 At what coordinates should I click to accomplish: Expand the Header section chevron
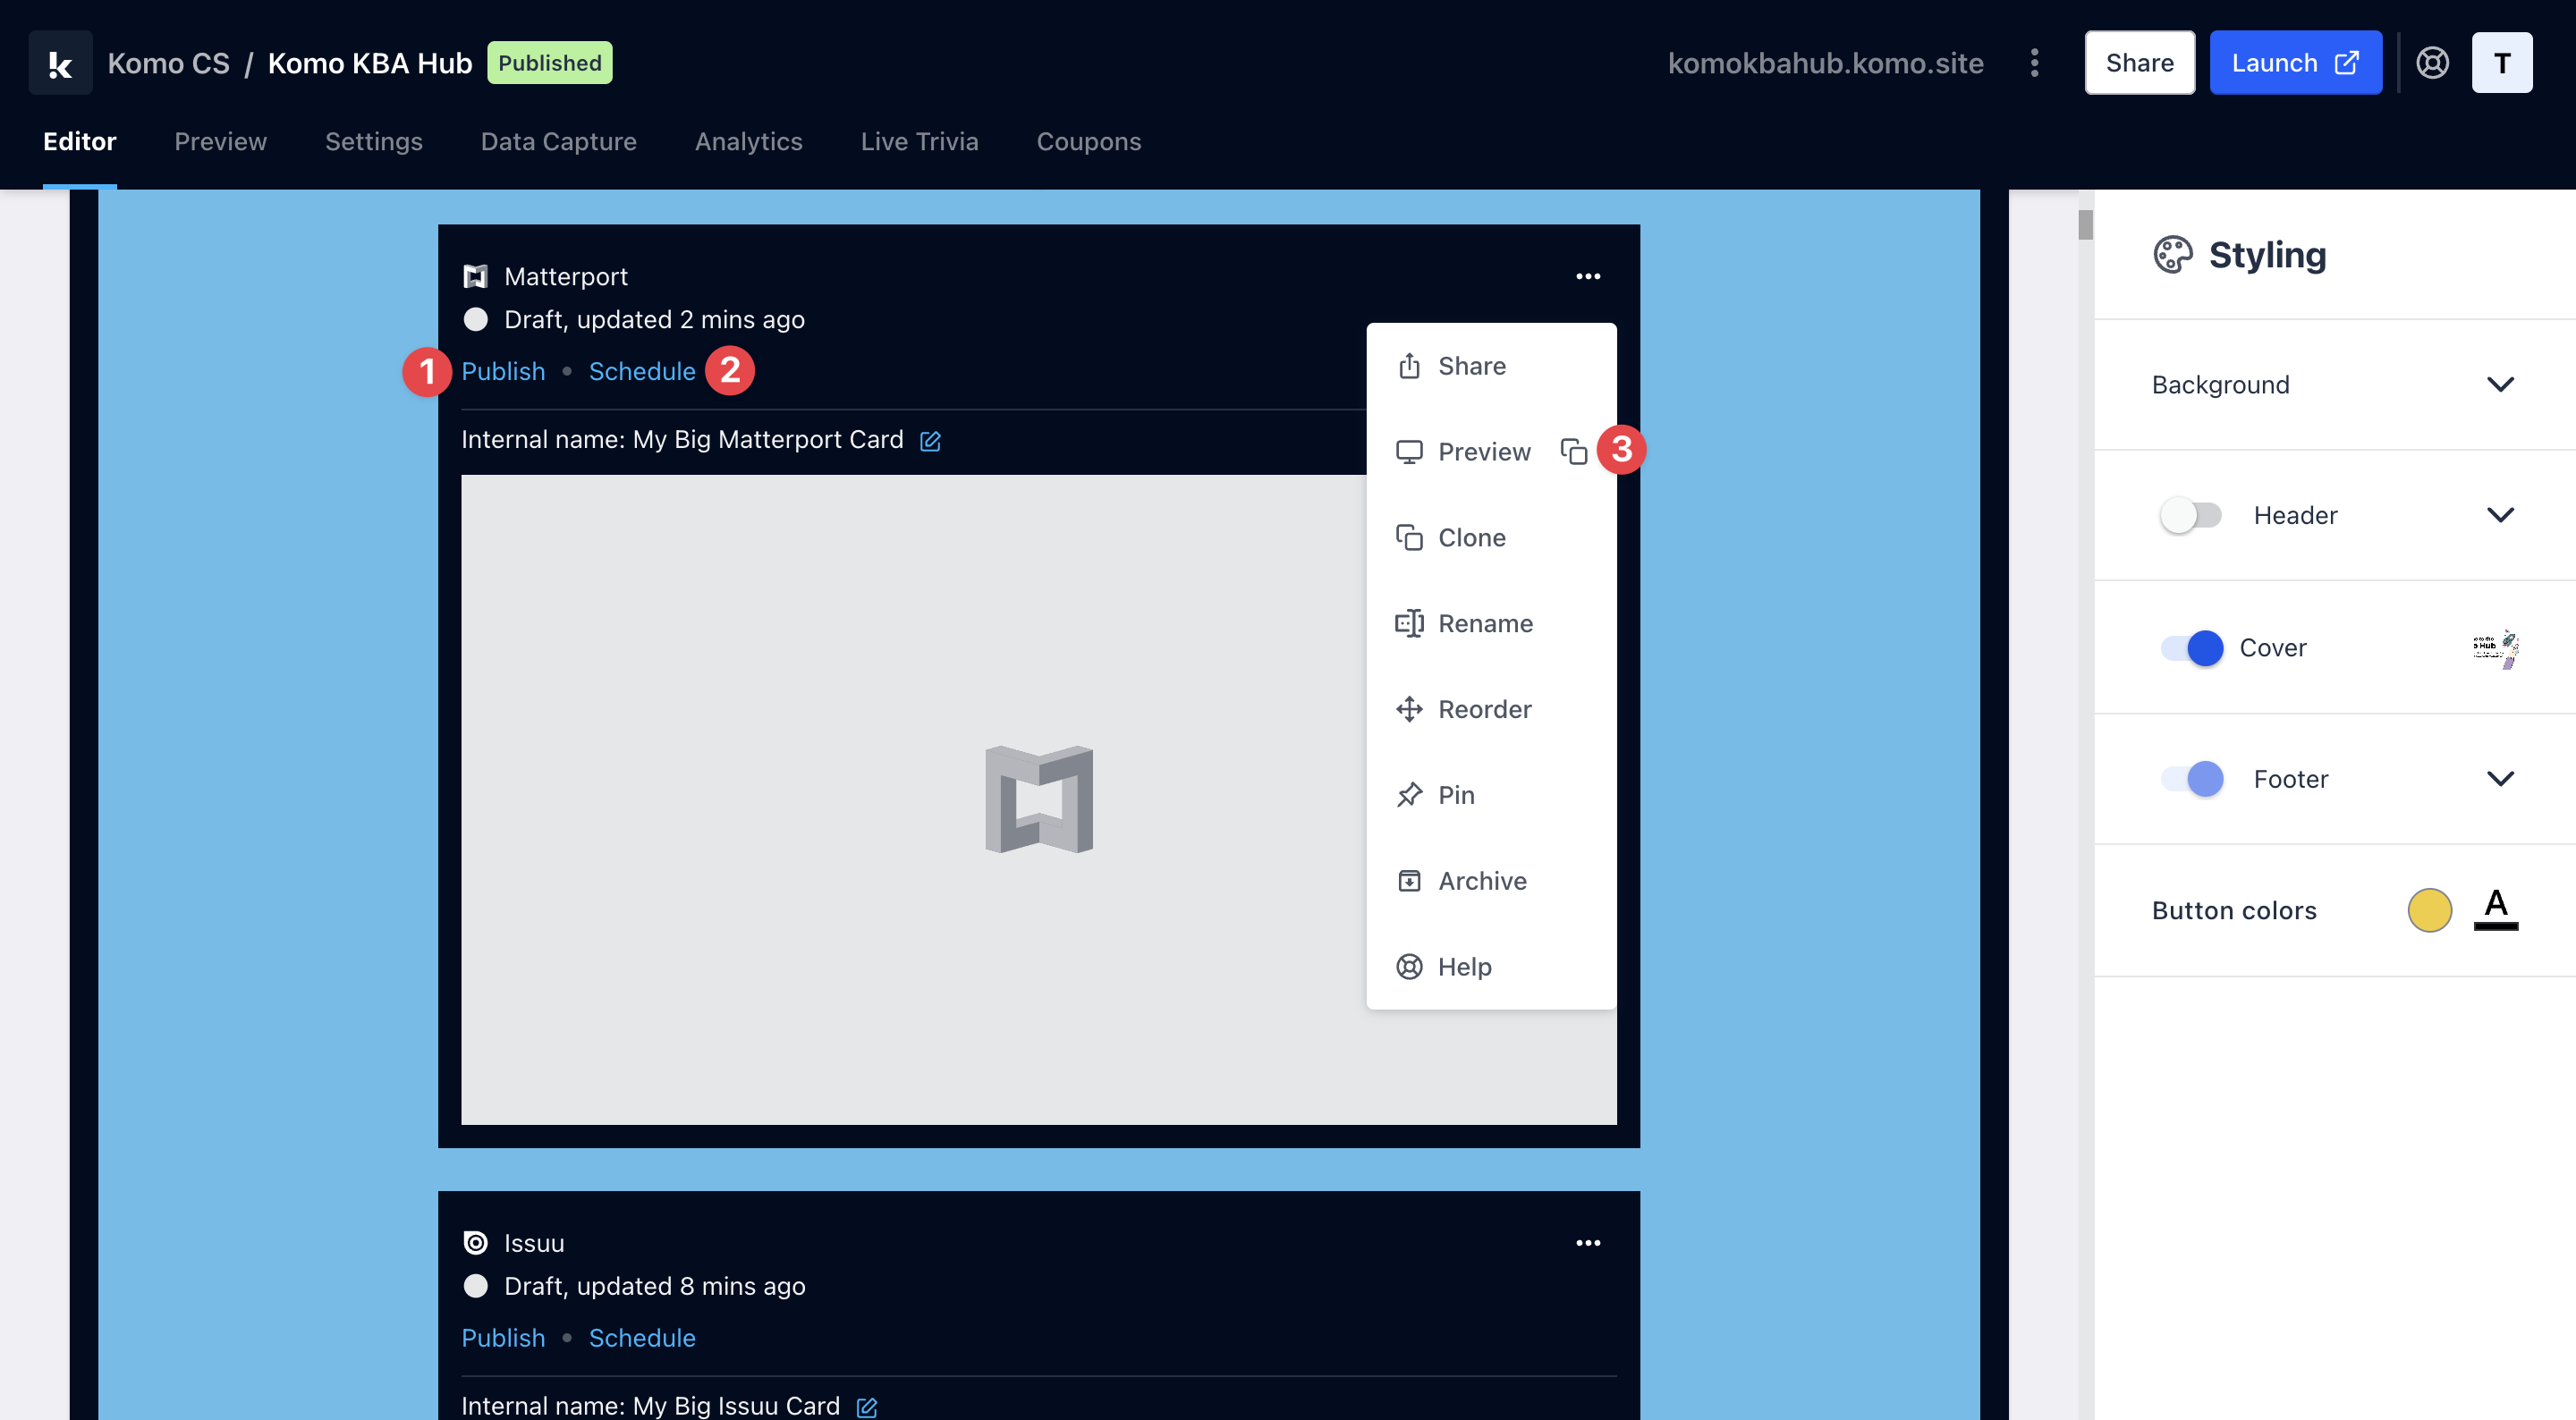[x=2499, y=515]
